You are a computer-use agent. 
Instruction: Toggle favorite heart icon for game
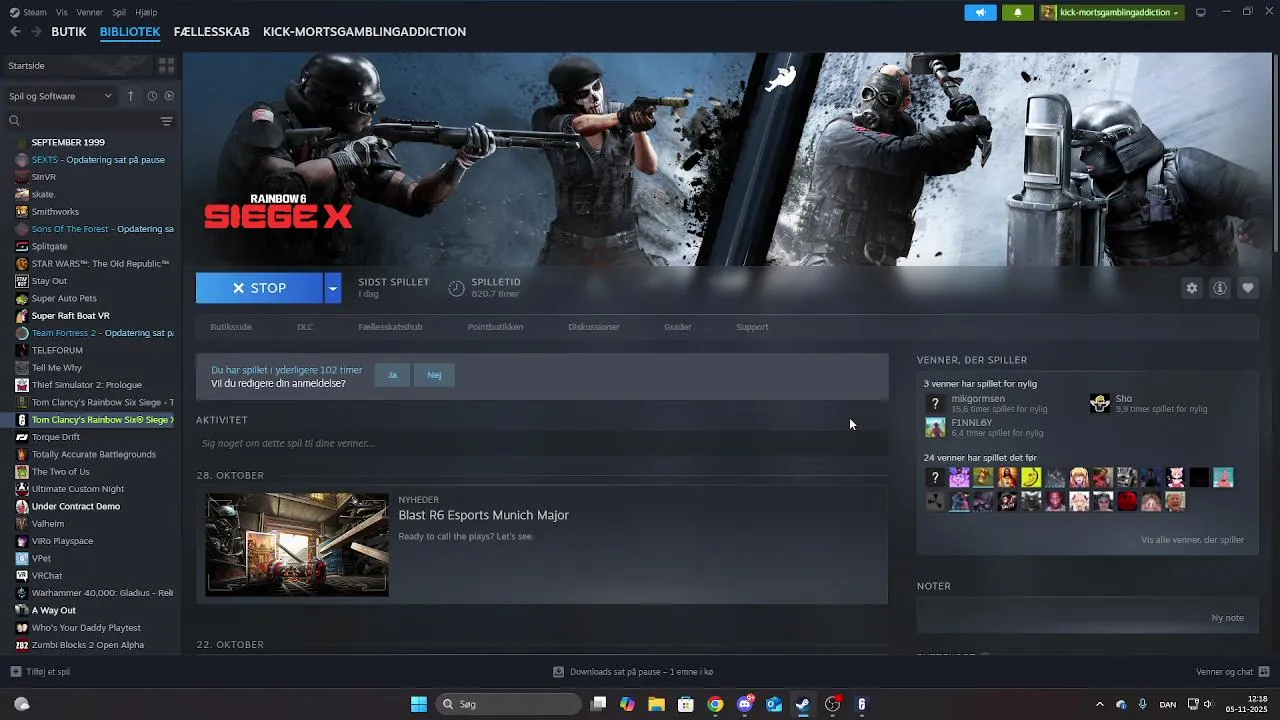1248,288
